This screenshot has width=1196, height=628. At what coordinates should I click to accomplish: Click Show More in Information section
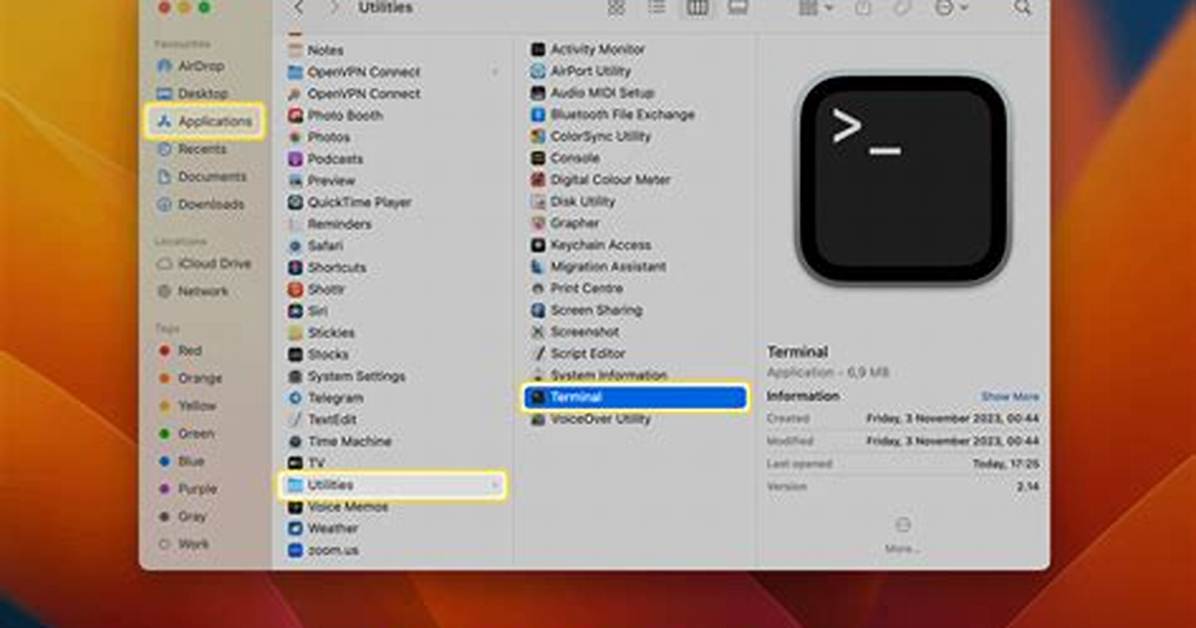tap(1010, 397)
